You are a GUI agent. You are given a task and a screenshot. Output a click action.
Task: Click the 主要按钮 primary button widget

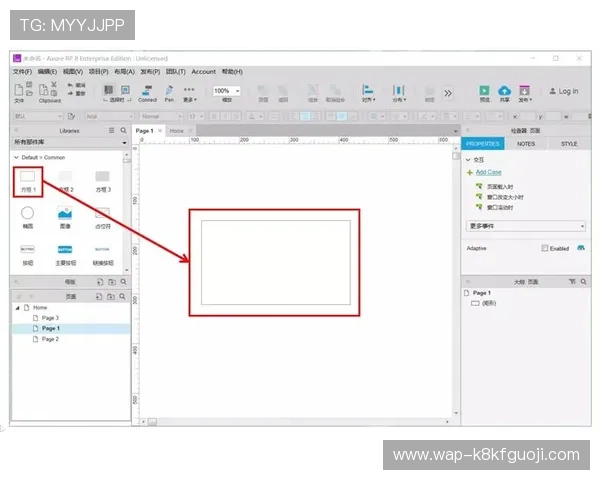(x=65, y=249)
